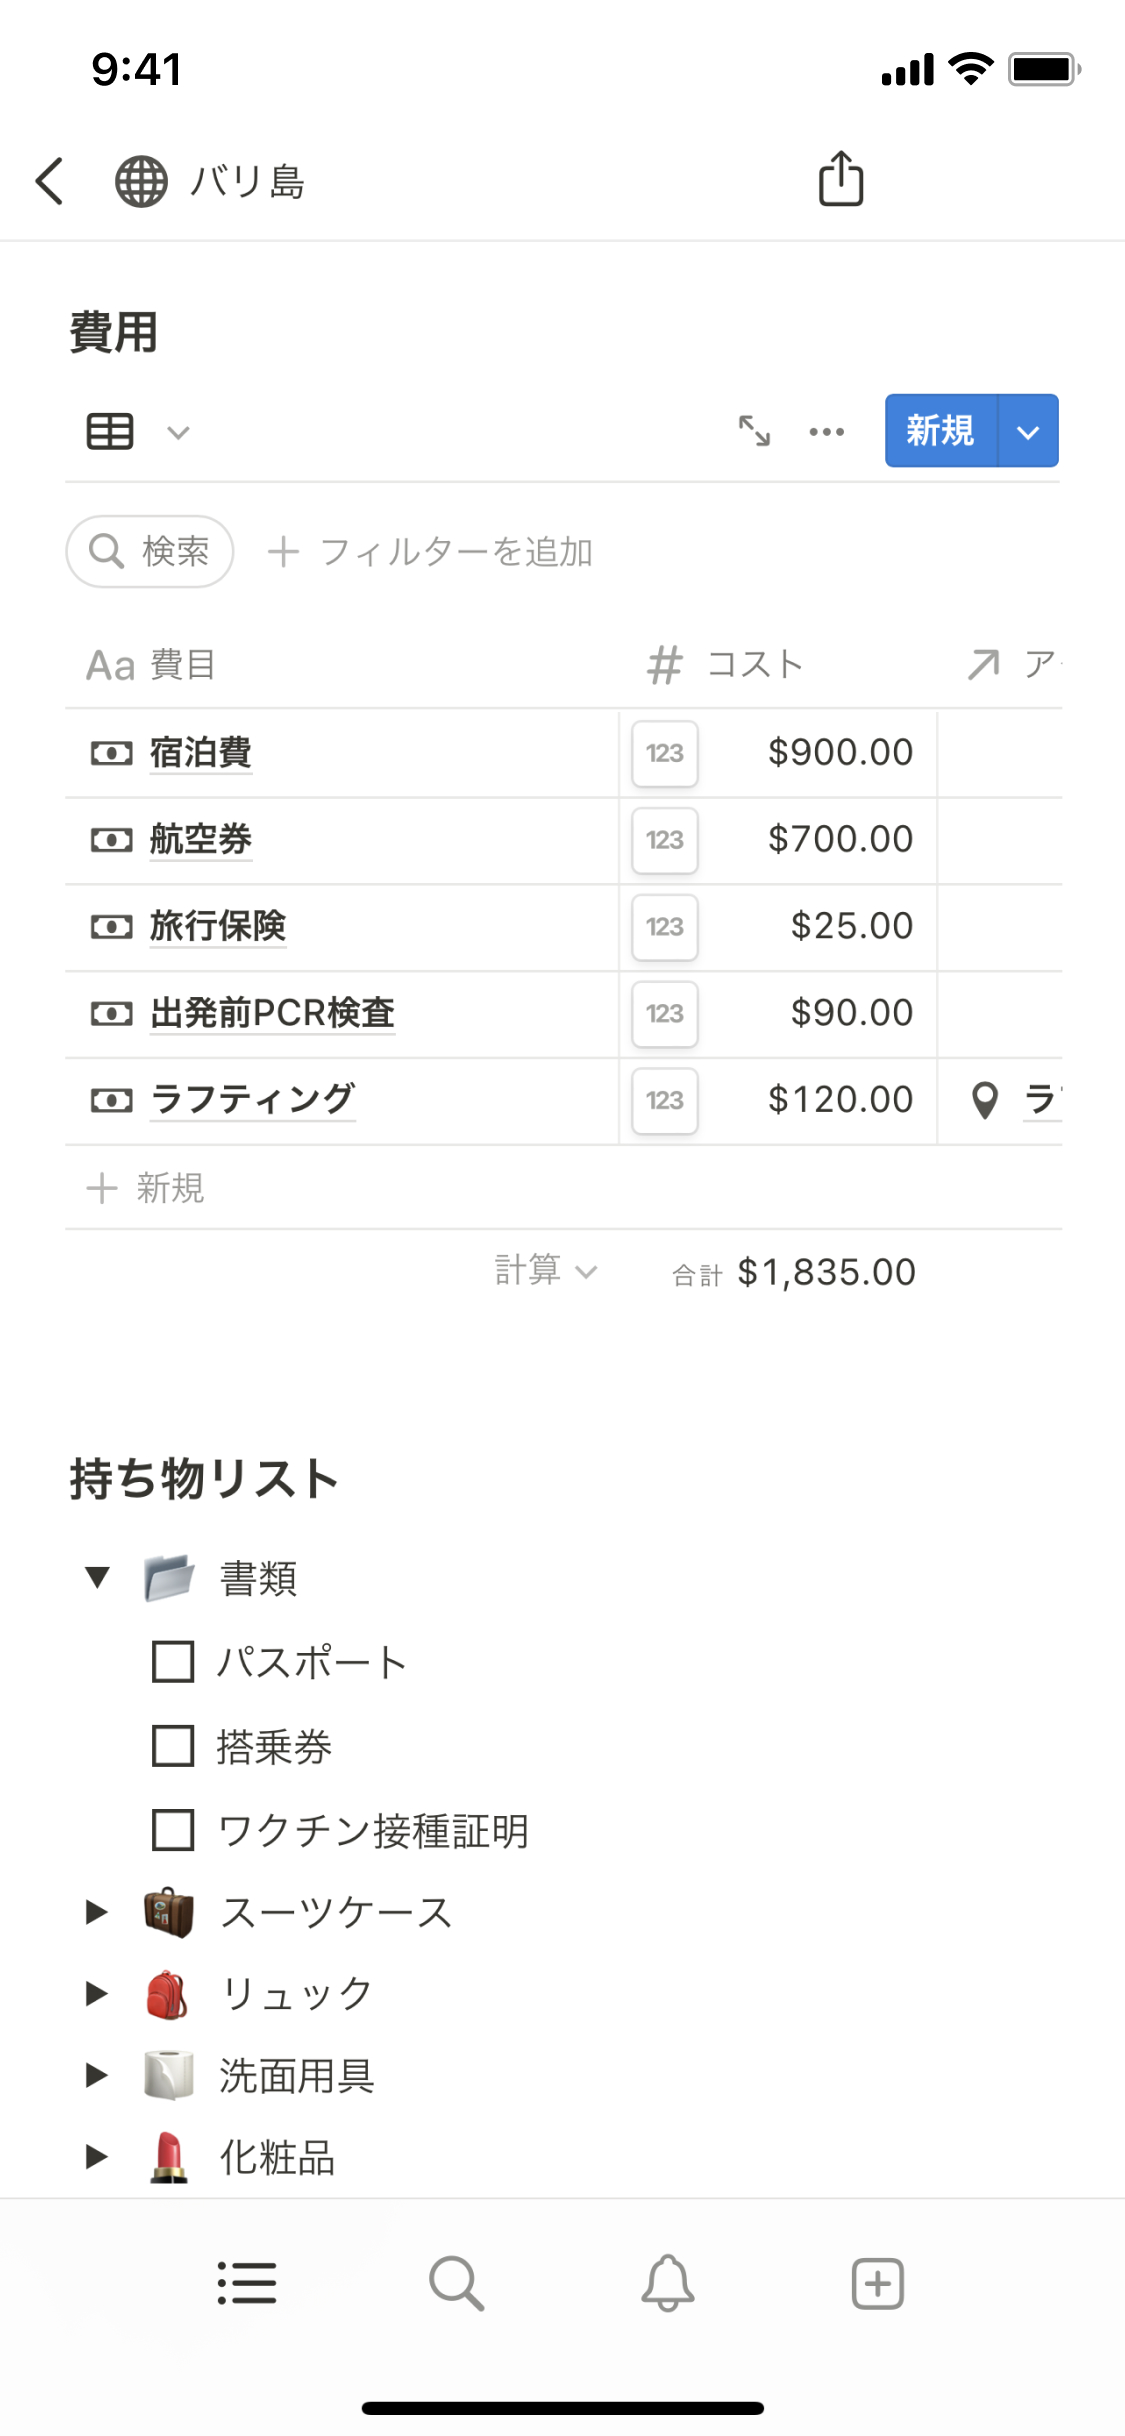Tap the back arrow icon
This screenshot has height=2436, width=1125.
[50, 181]
